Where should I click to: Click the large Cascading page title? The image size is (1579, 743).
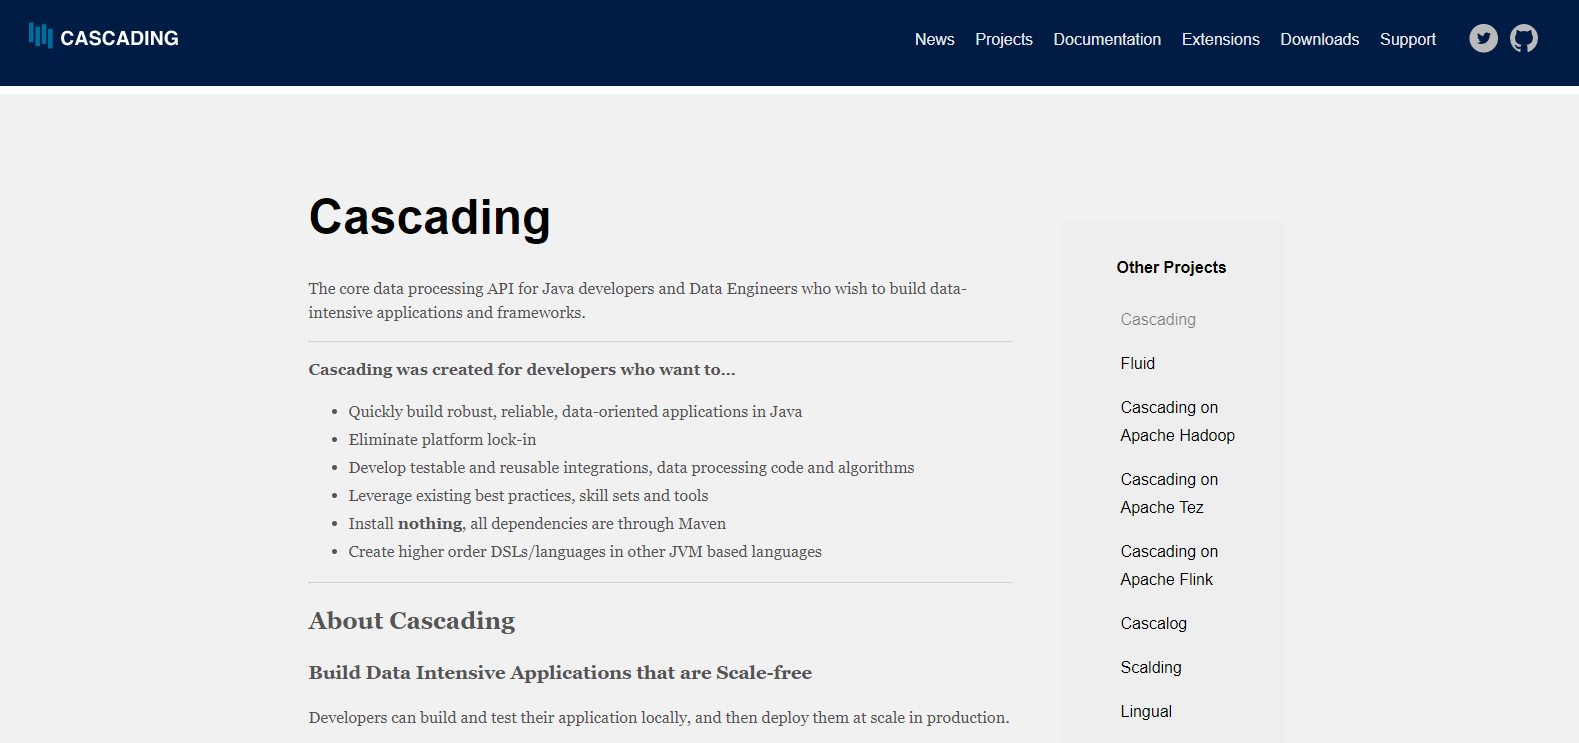click(430, 217)
